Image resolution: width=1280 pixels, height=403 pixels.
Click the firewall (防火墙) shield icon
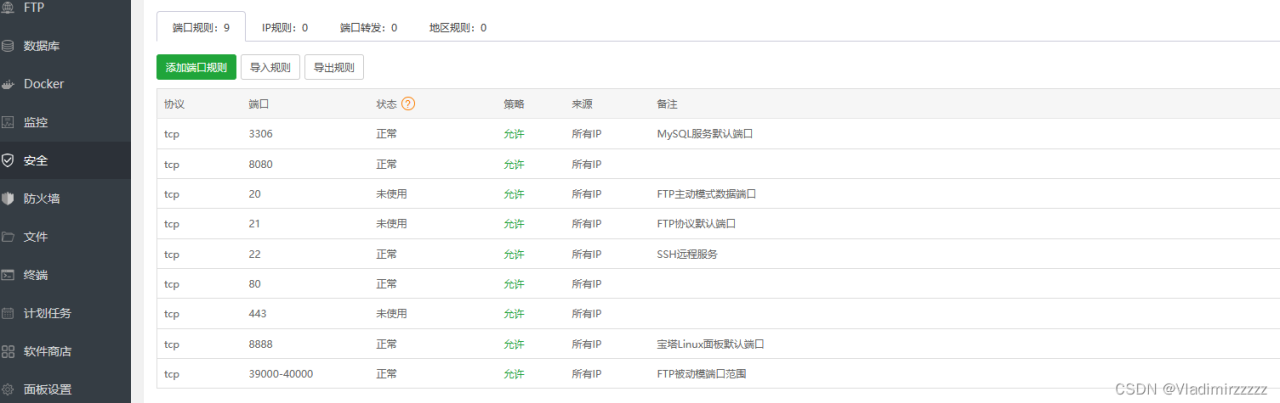tap(8, 198)
